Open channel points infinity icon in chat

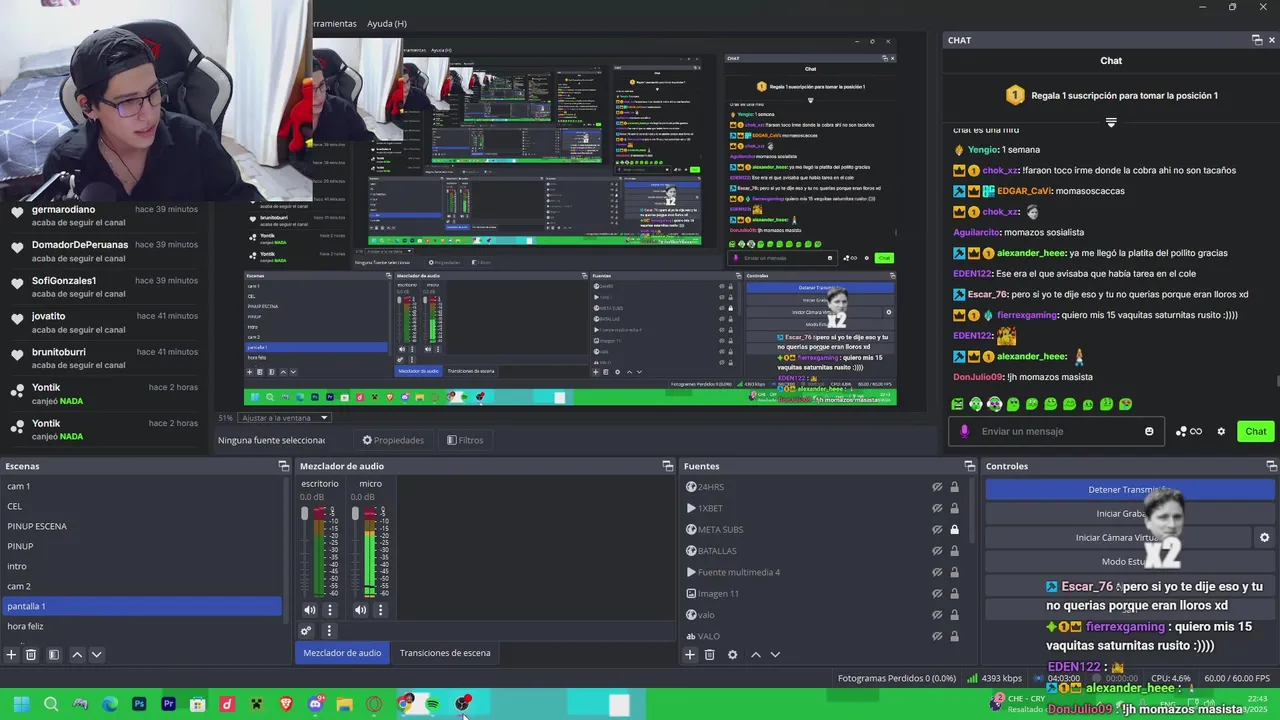[1189, 431]
